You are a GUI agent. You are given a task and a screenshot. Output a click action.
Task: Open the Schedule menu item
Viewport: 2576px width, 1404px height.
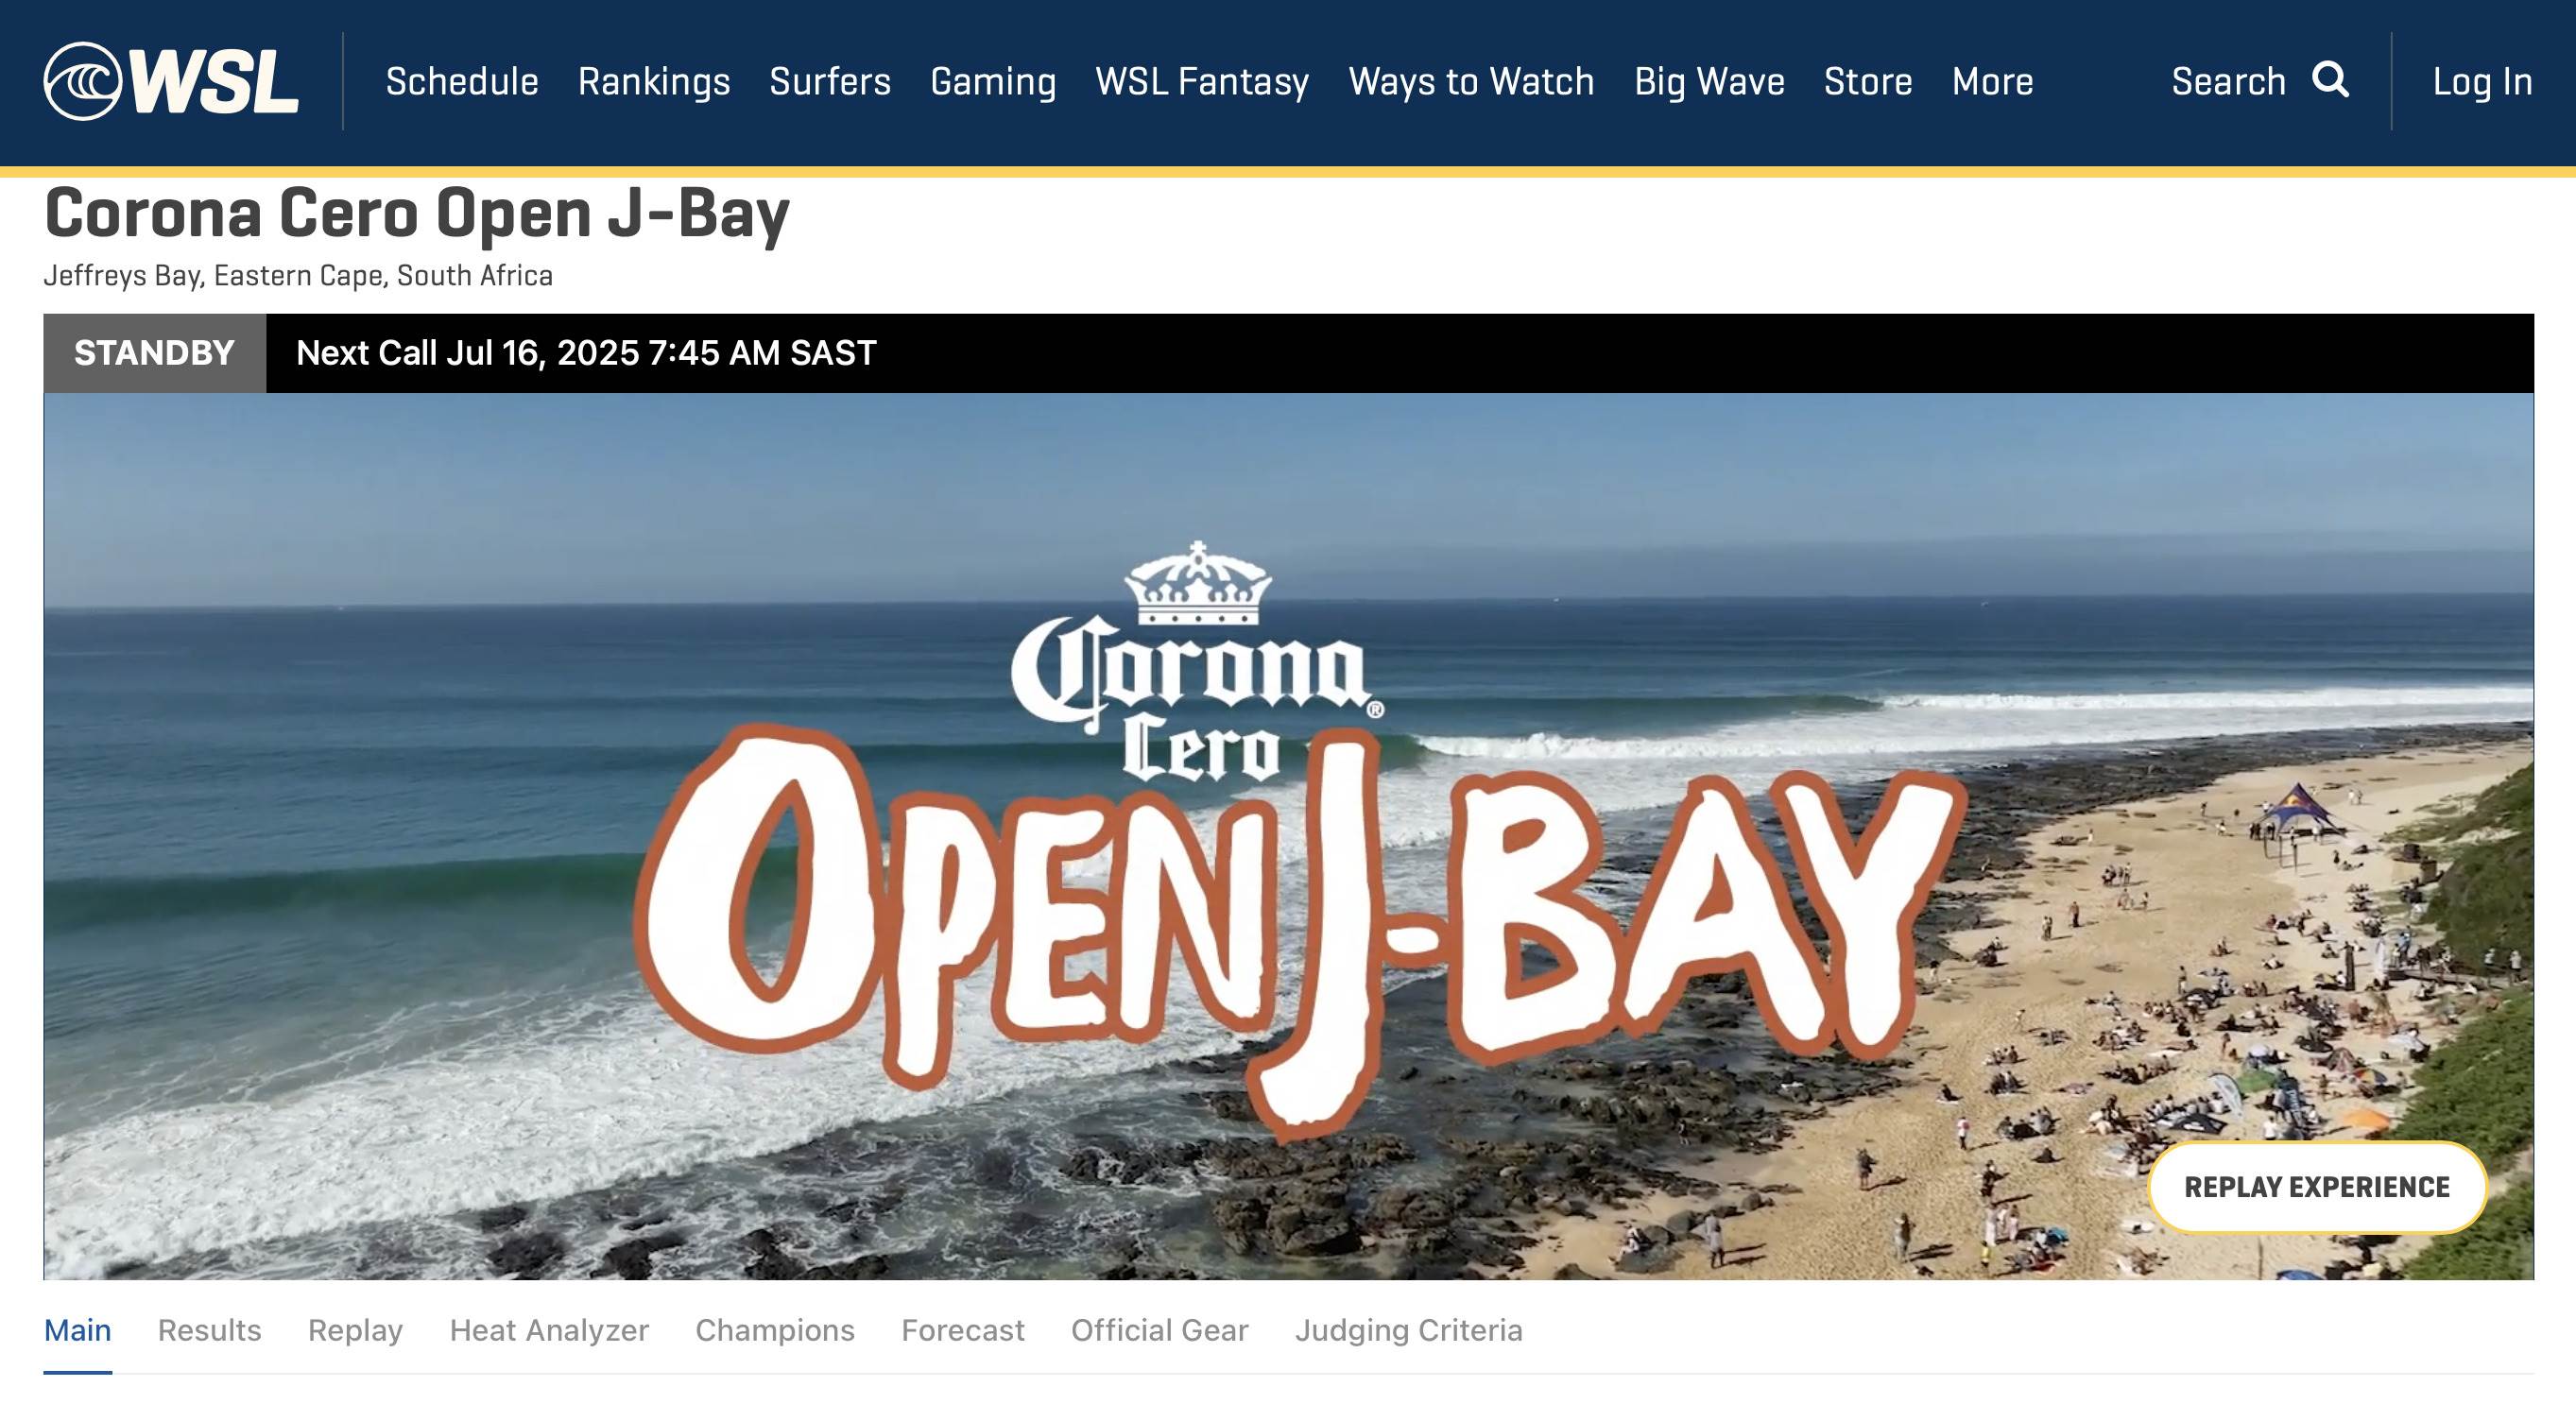coord(462,81)
